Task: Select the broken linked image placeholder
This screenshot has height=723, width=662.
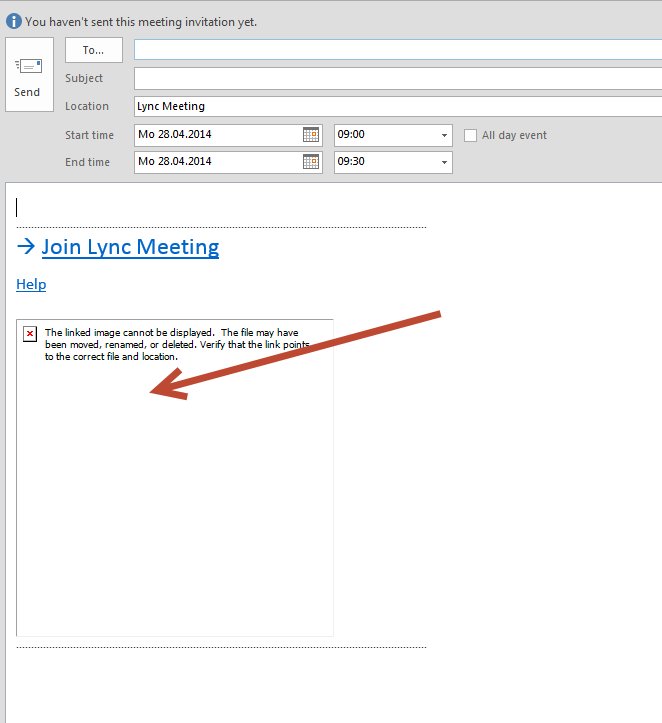Action: point(175,478)
